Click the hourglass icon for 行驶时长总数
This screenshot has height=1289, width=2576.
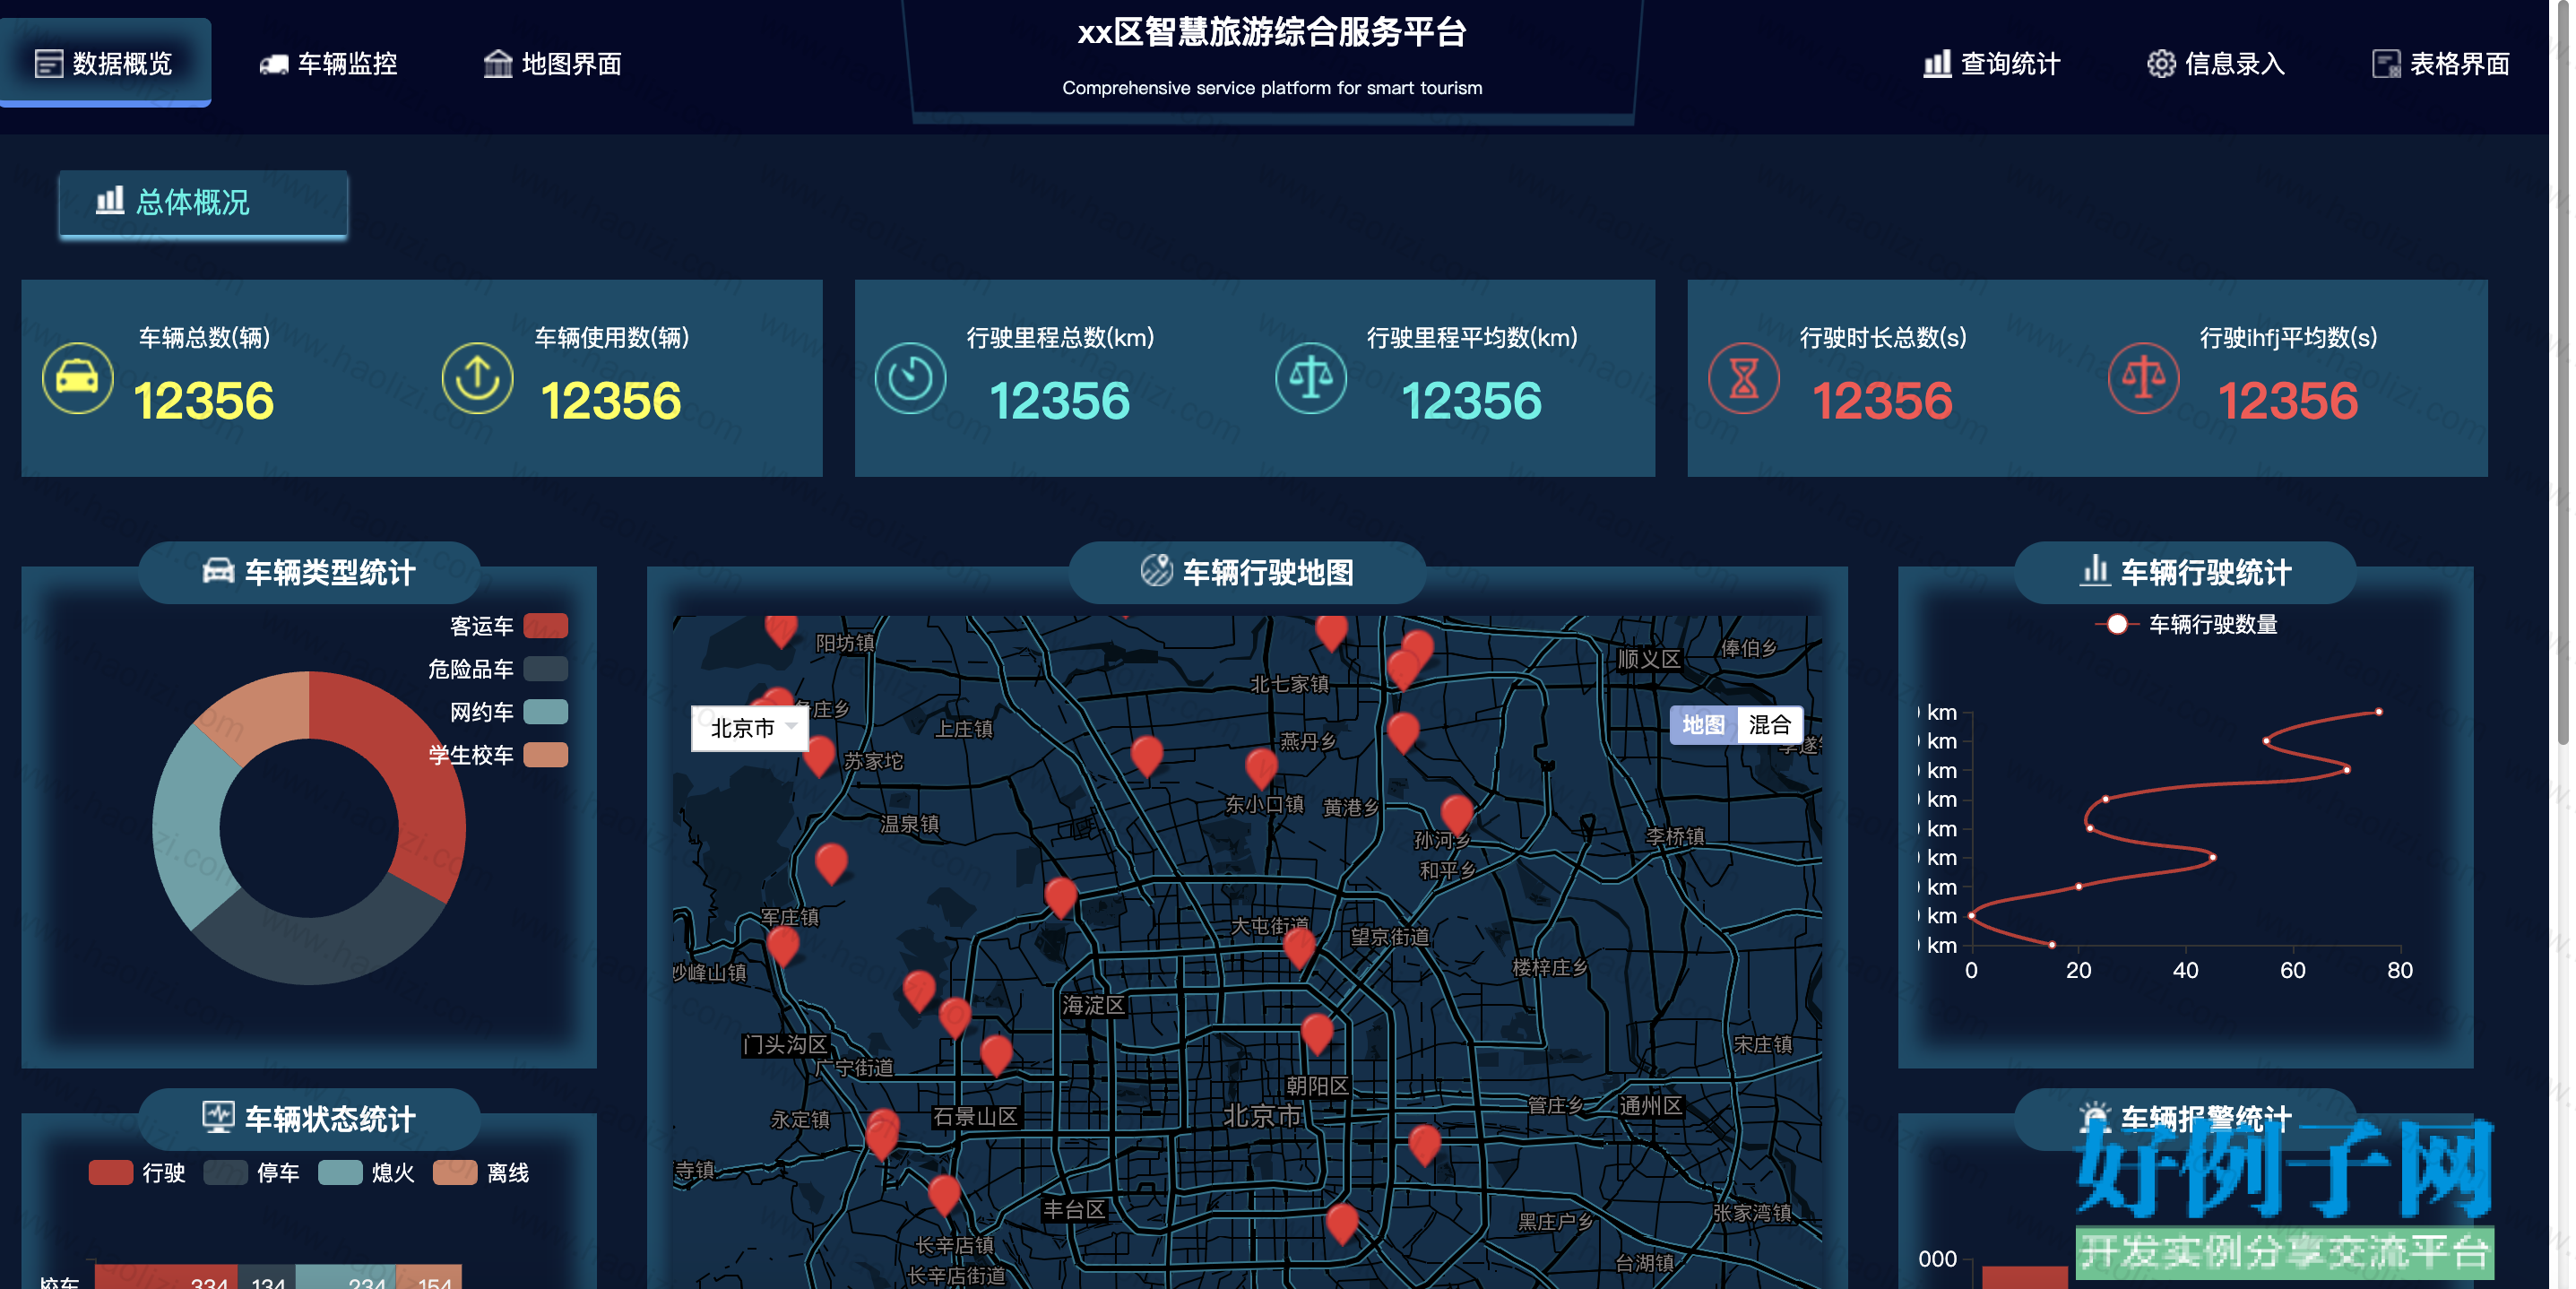coord(1743,378)
